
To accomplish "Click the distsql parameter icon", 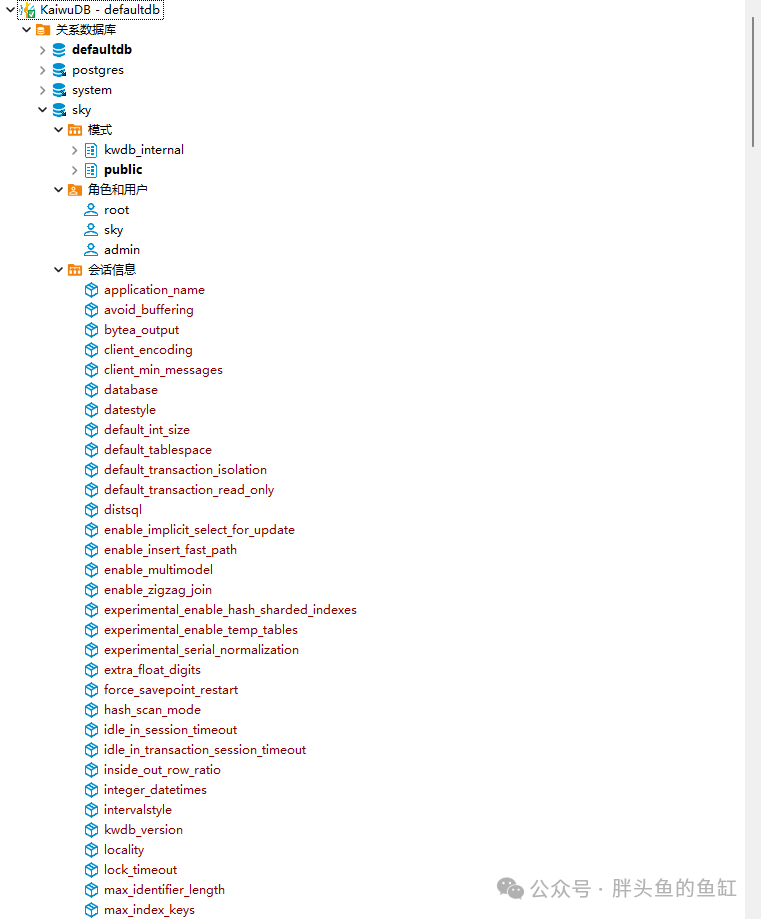I will pyautogui.click(x=91, y=510).
